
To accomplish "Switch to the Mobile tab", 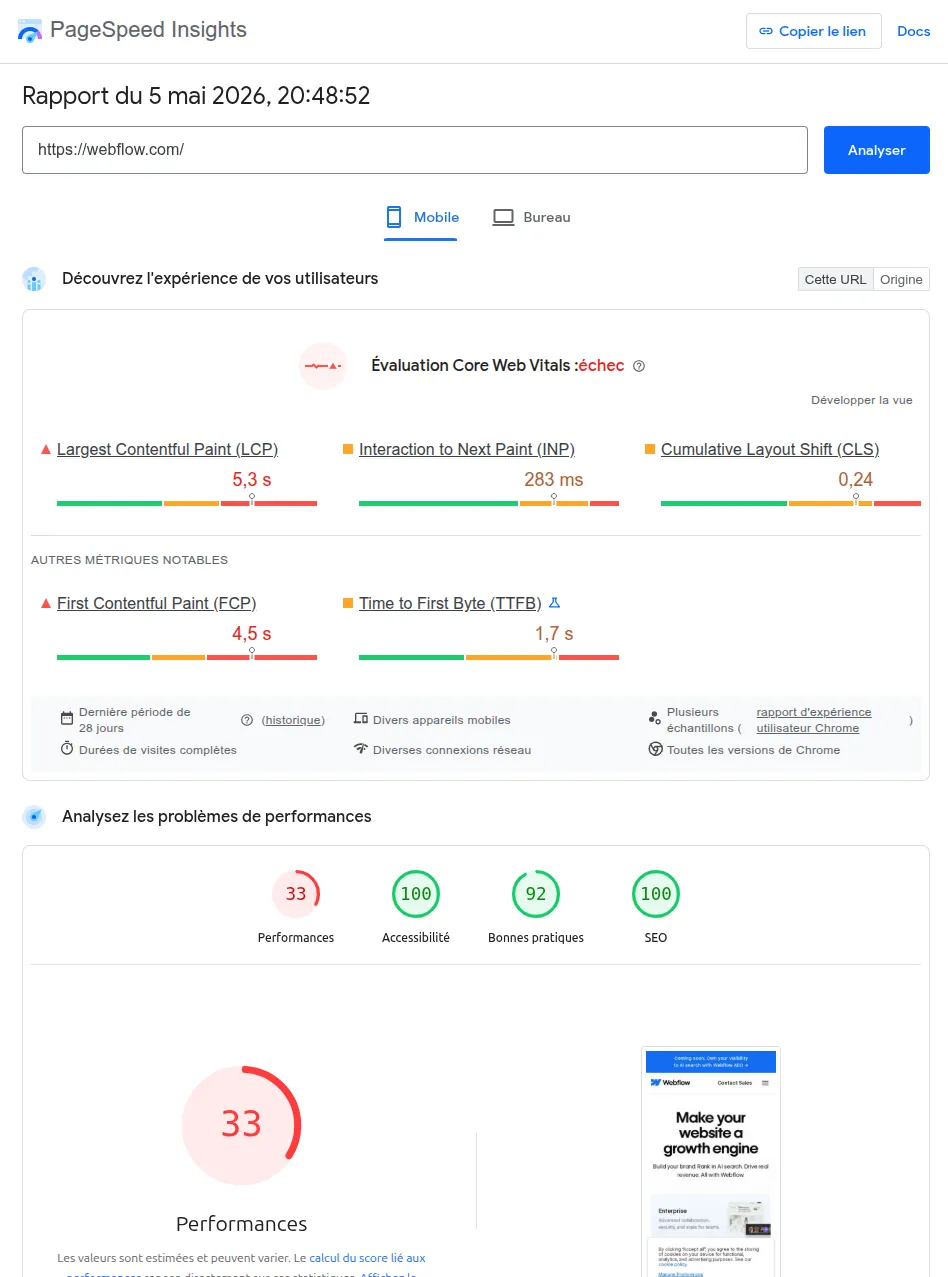I will [421, 217].
